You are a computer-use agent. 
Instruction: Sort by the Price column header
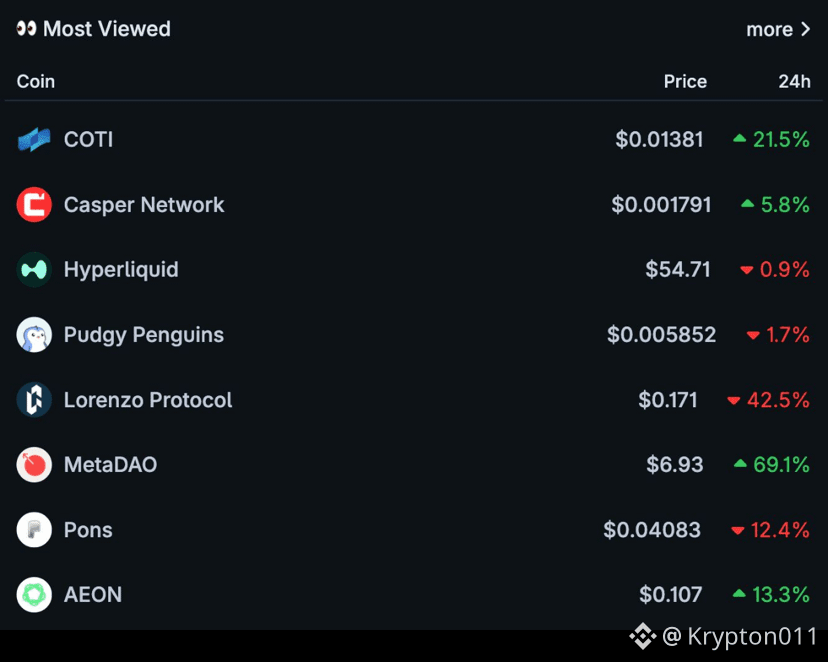click(x=685, y=81)
